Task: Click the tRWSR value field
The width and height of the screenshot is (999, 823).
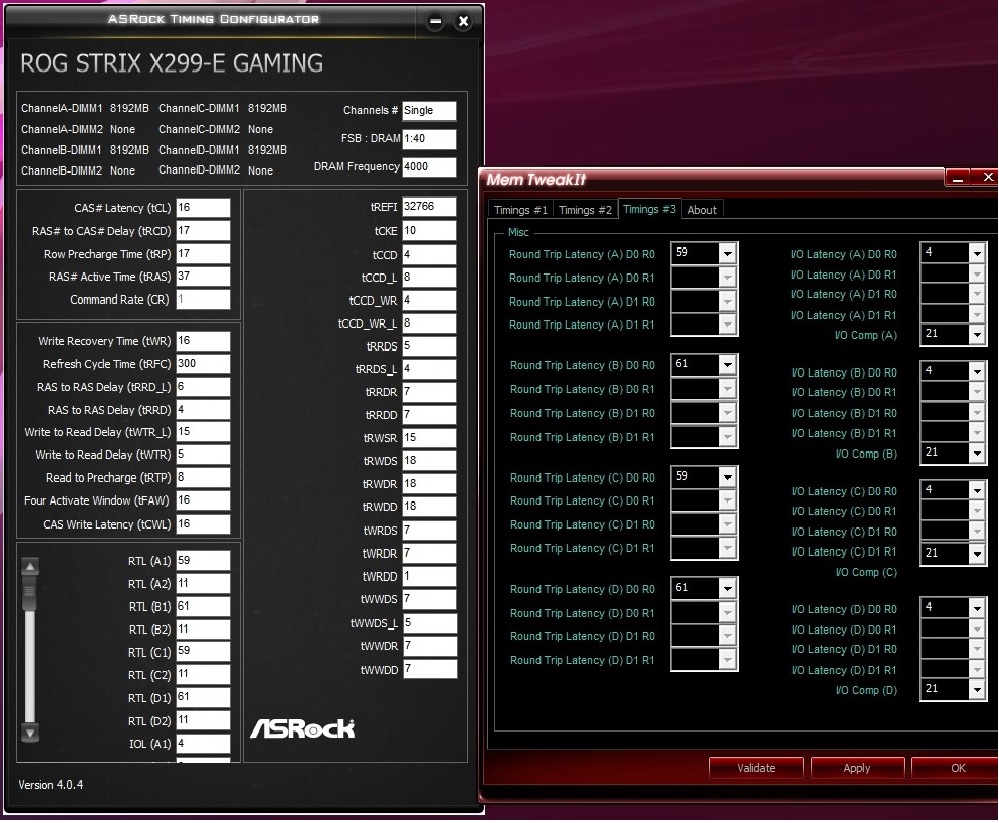Action: pyautogui.click(x=429, y=438)
